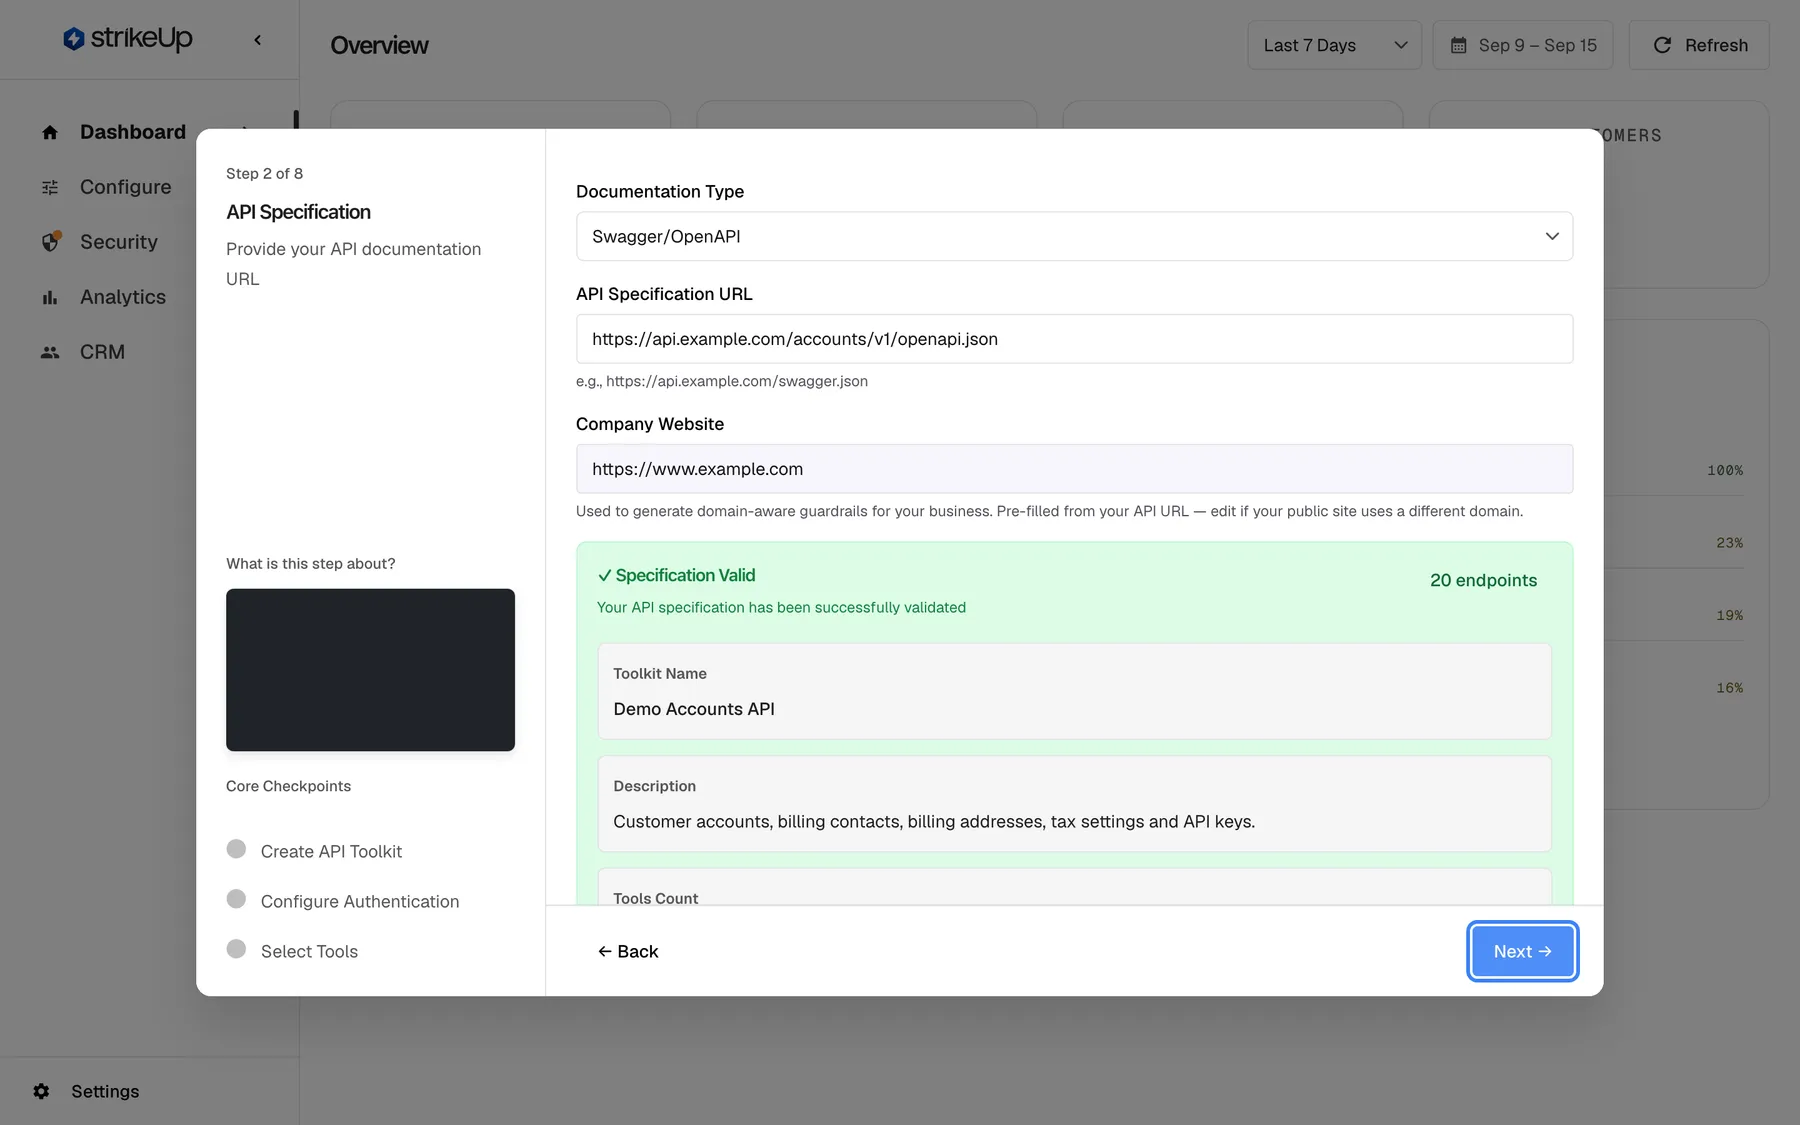The width and height of the screenshot is (1800, 1125).
Task: Play the dark step explainer video thumbnail
Action: tap(370, 670)
